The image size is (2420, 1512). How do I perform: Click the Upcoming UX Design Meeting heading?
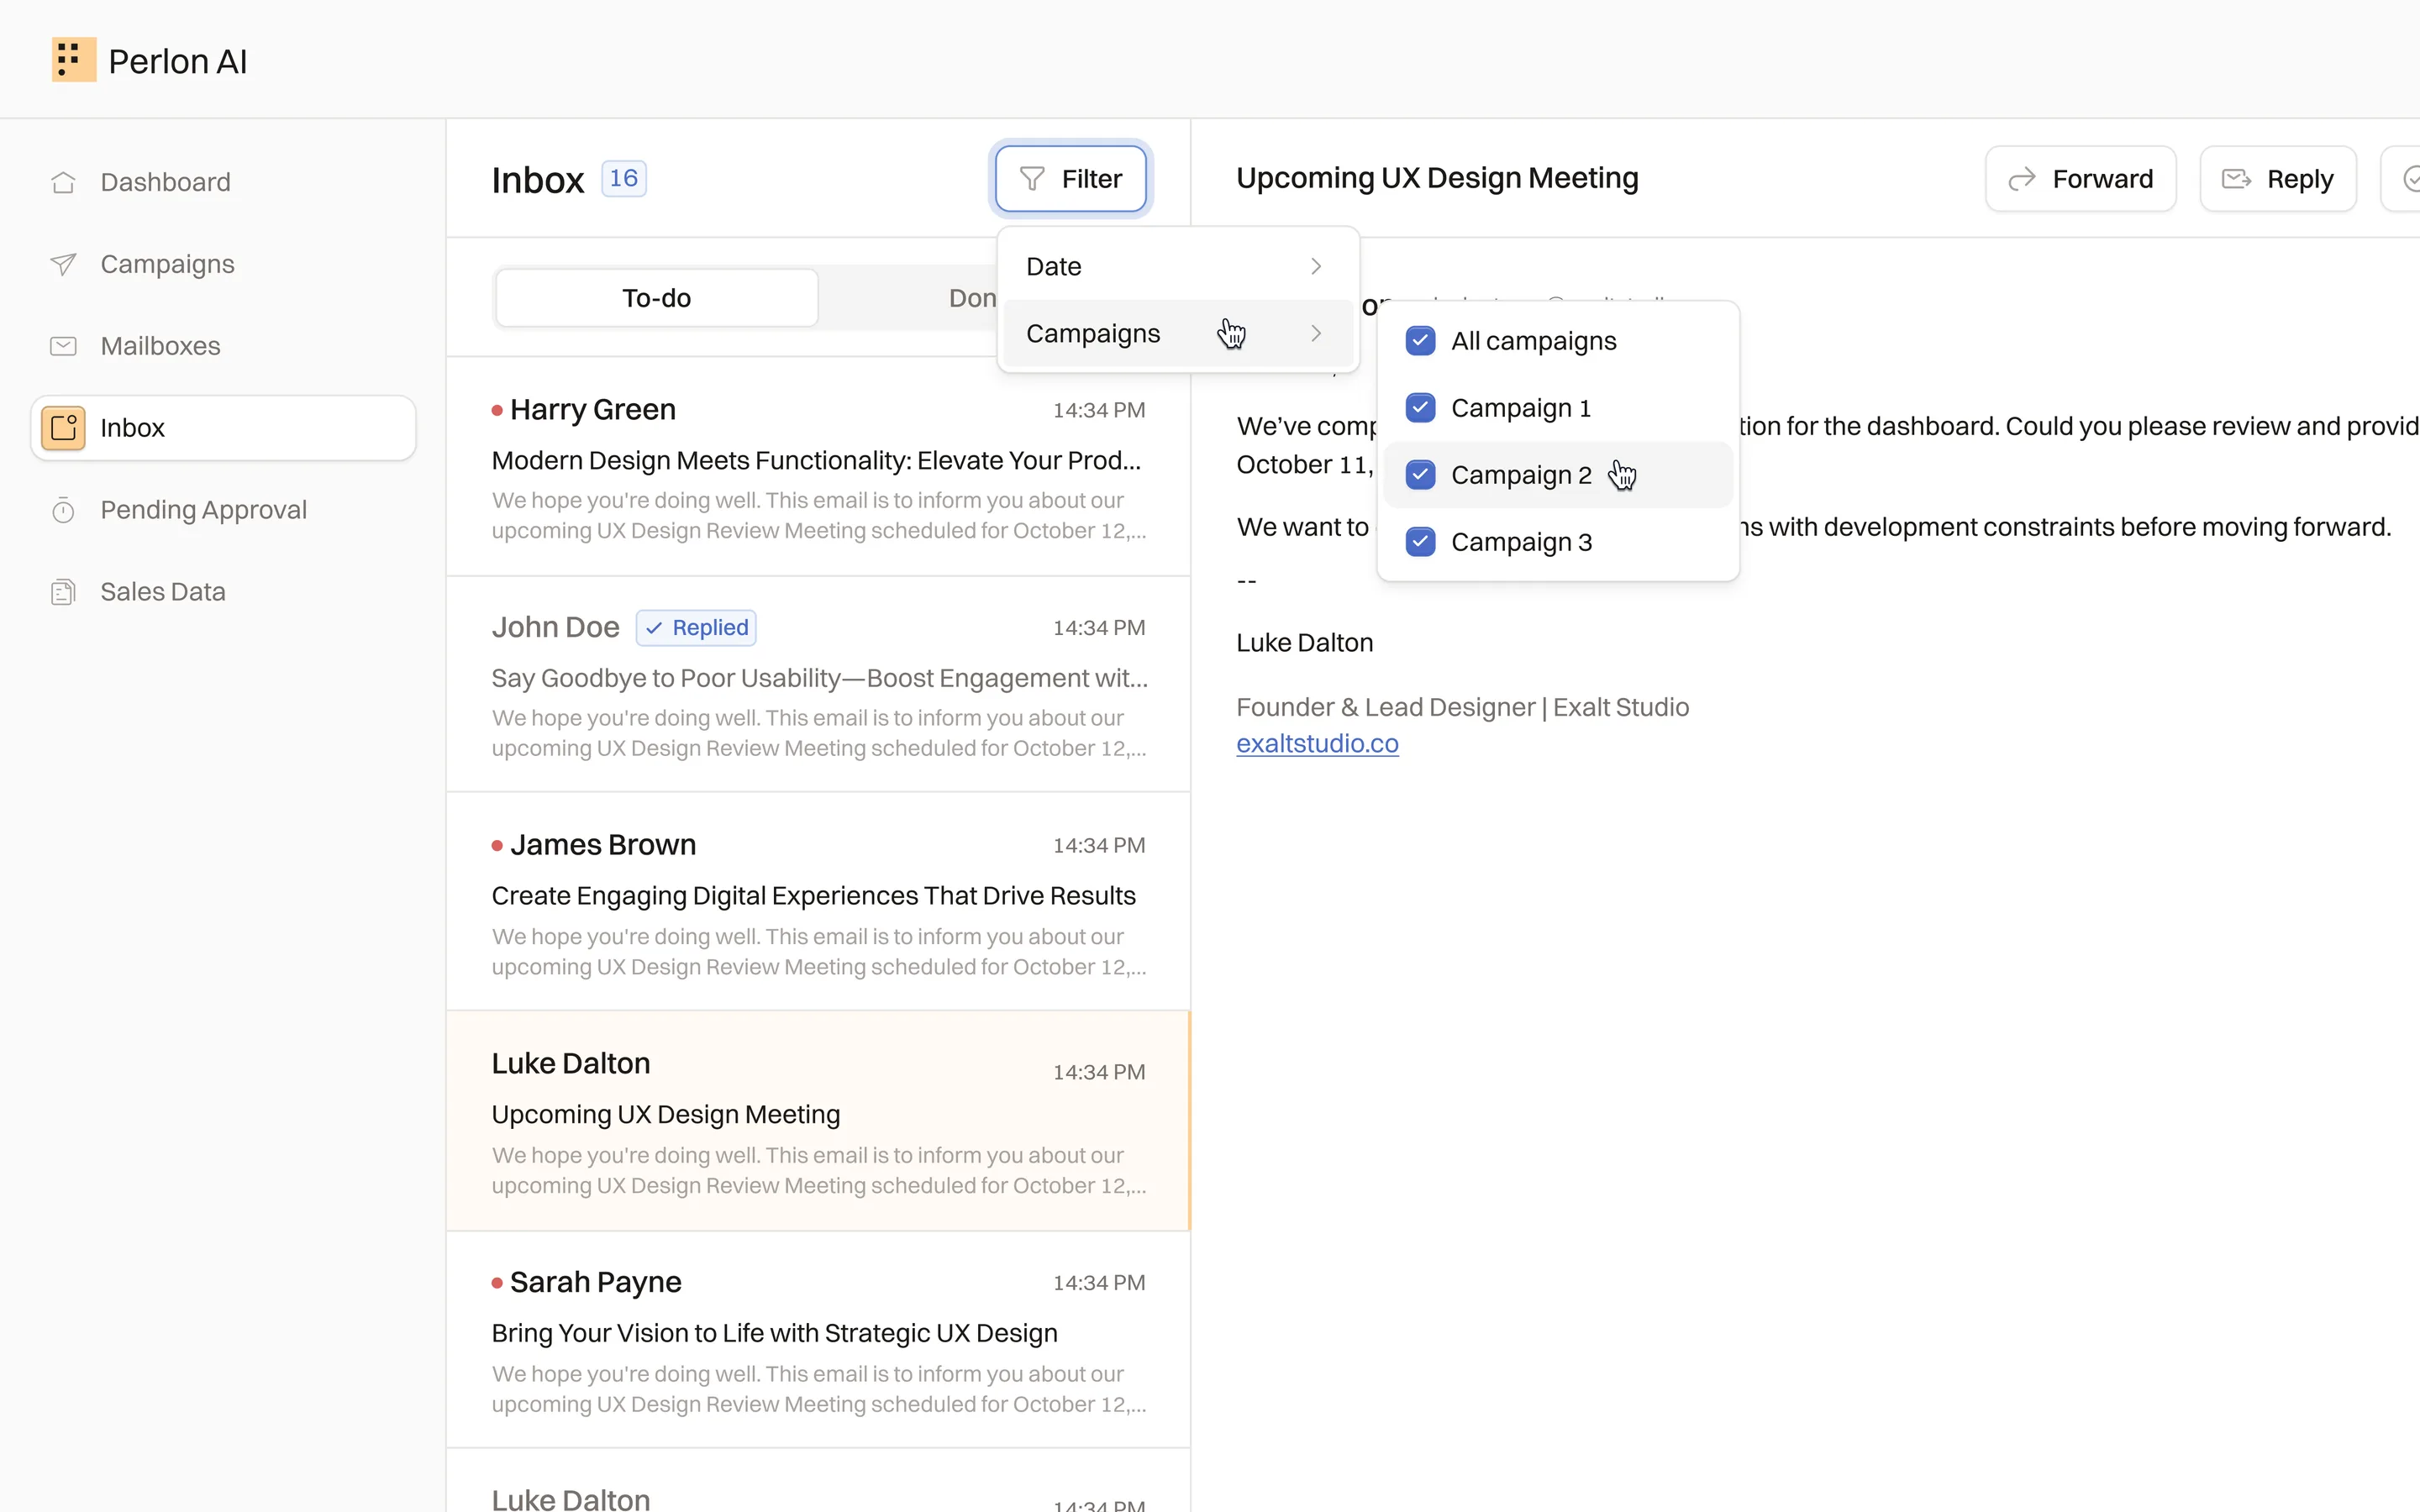pos(1437,178)
